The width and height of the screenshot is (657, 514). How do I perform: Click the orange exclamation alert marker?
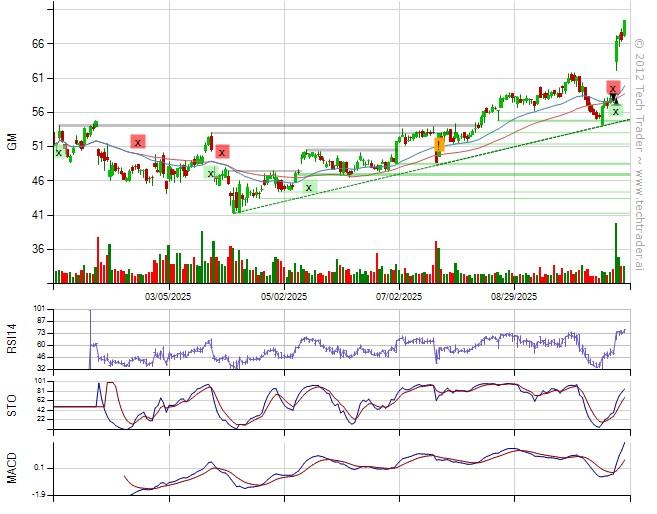point(439,145)
